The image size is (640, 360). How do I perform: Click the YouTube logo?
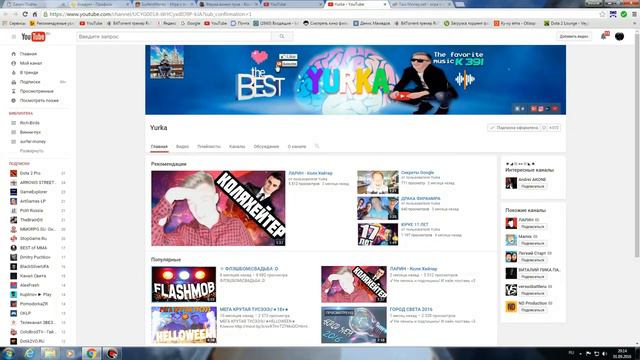(x=34, y=37)
